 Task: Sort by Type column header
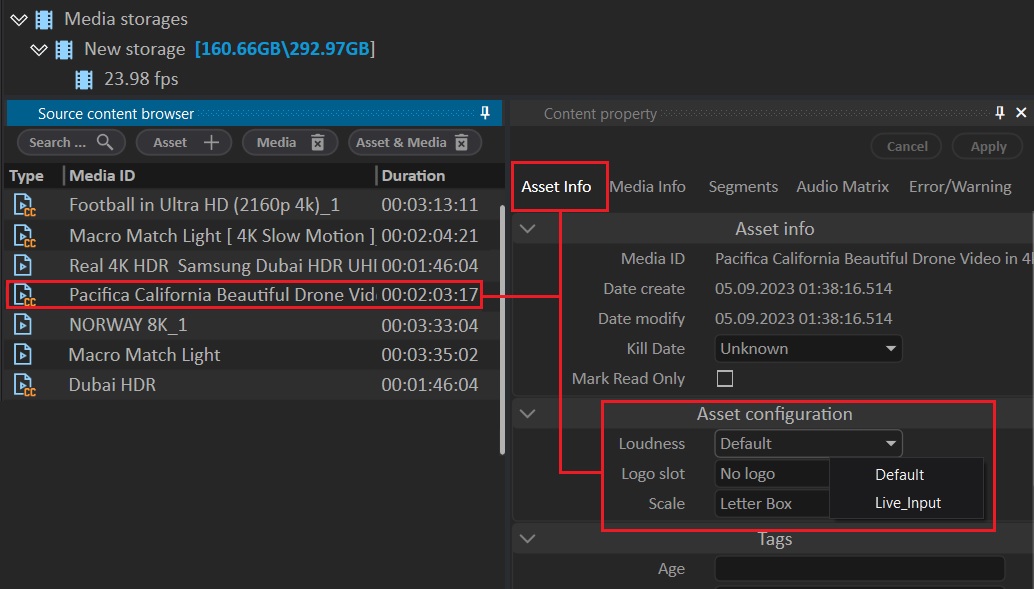tap(26, 175)
